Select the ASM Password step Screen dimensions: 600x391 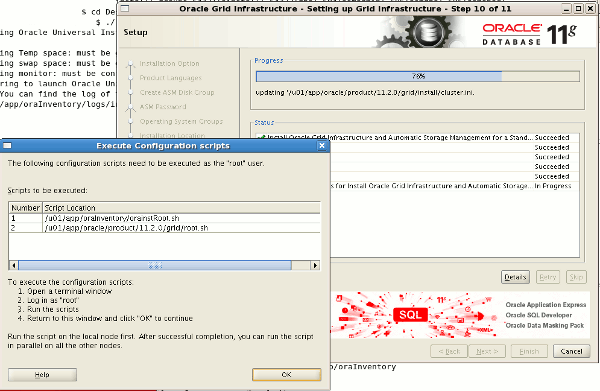[163, 107]
